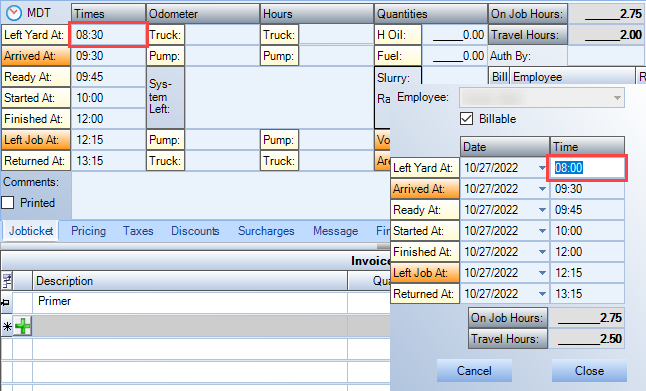Toggle the Printed checkbox
This screenshot has height=391, width=646.
point(8,203)
